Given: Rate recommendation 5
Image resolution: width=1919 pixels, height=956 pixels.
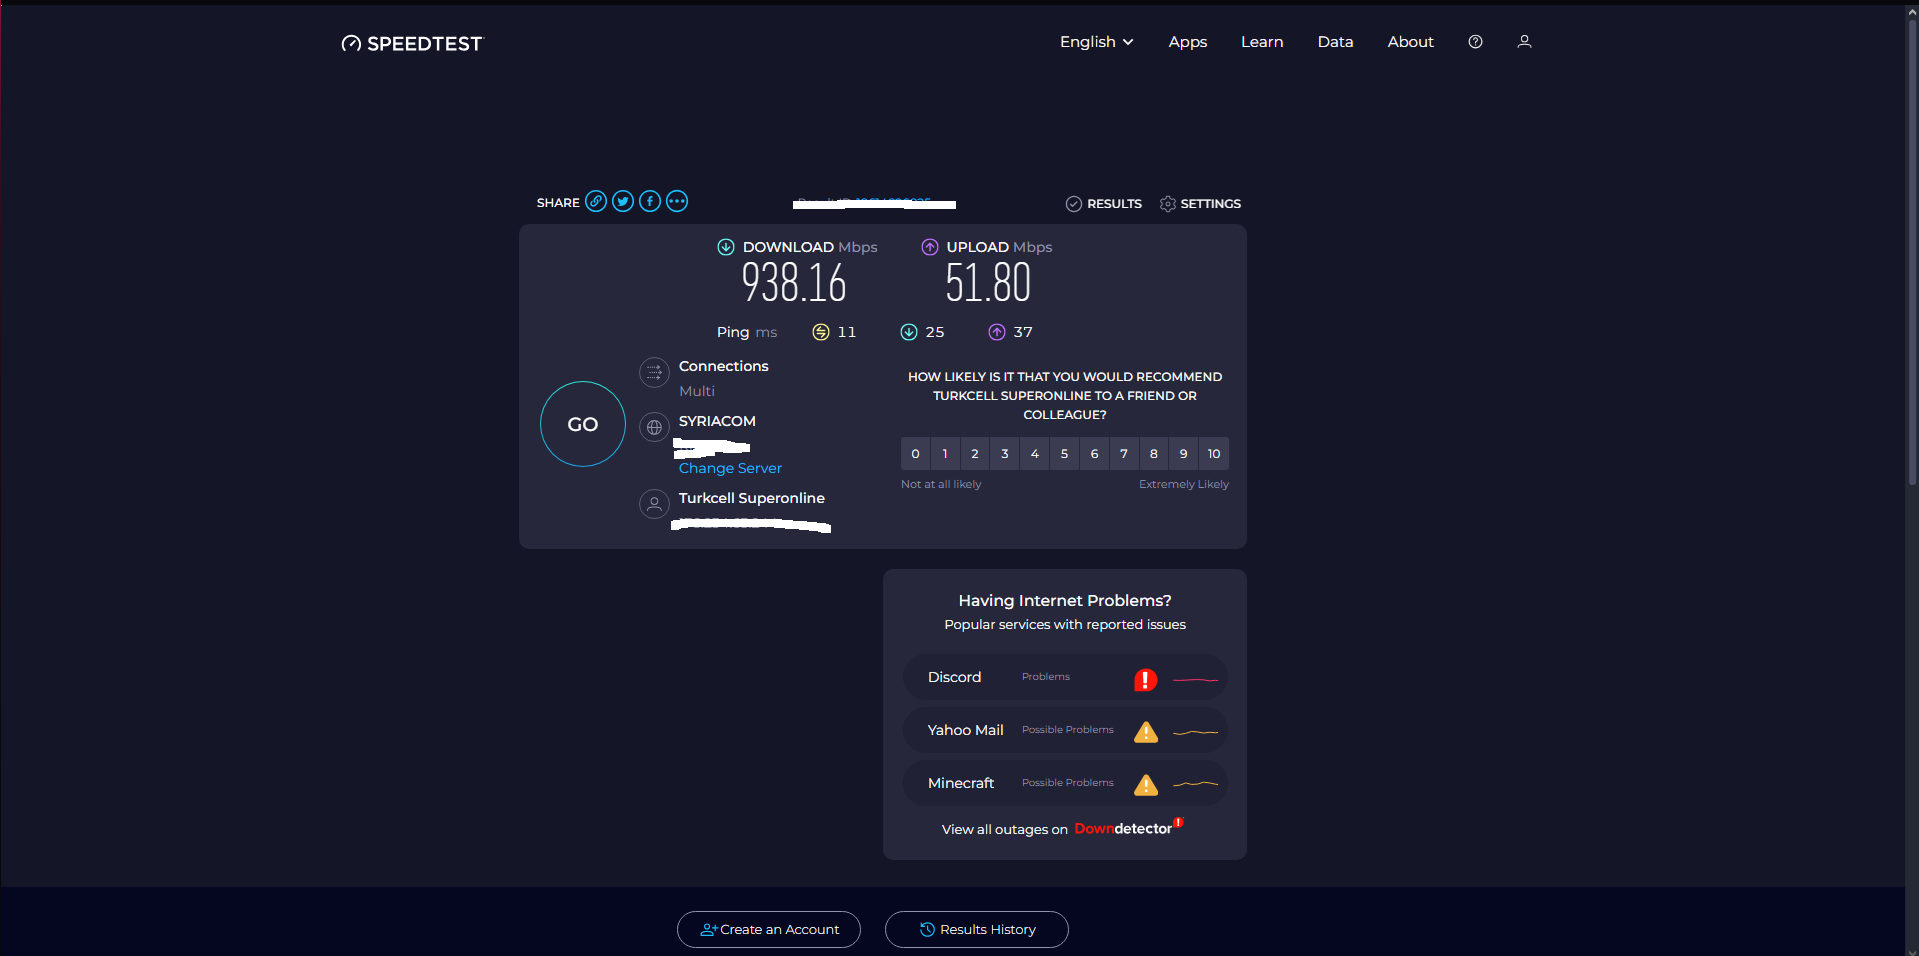Looking at the screenshot, I should 1064,453.
